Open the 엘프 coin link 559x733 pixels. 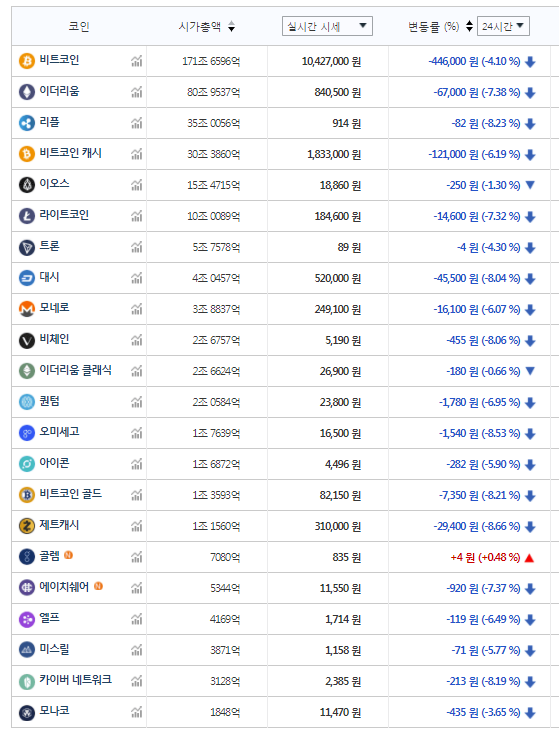click(x=50, y=618)
